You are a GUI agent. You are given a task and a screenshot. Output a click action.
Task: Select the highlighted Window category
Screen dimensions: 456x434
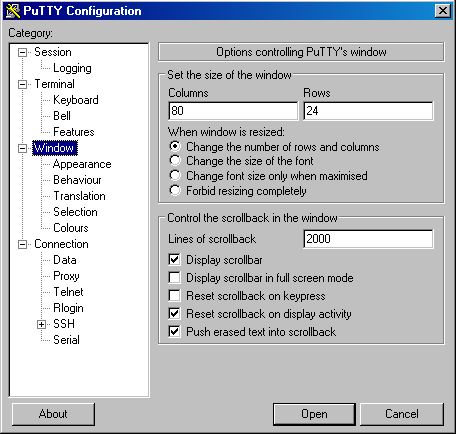(x=55, y=148)
